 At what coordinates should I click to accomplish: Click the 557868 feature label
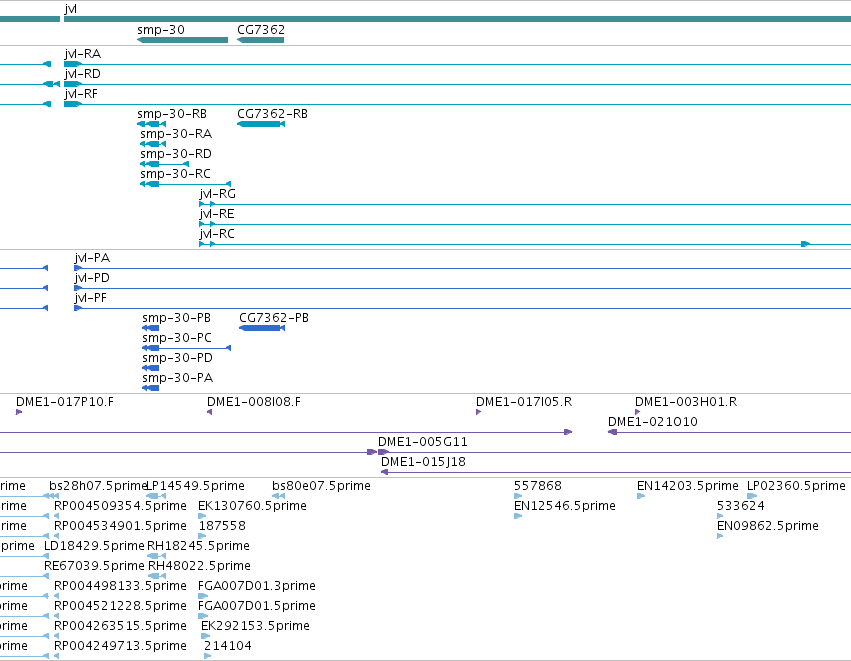coord(538,486)
